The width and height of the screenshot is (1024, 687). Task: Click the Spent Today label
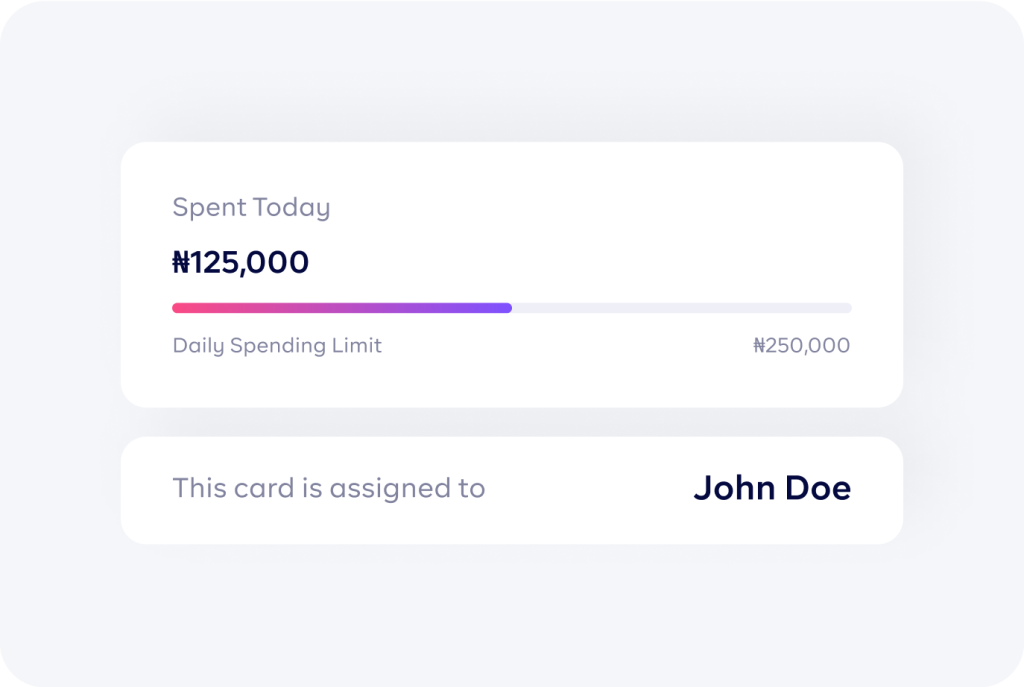pyautogui.click(x=251, y=207)
